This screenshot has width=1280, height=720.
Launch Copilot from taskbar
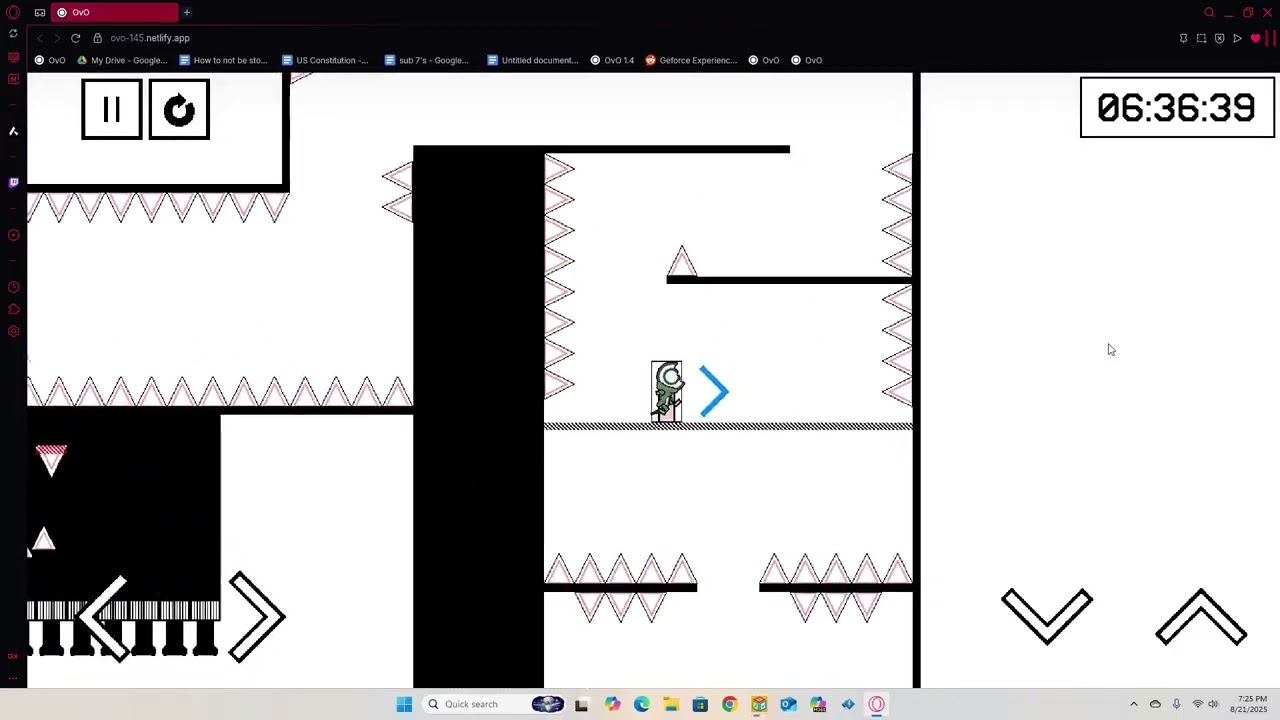[612, 704]
